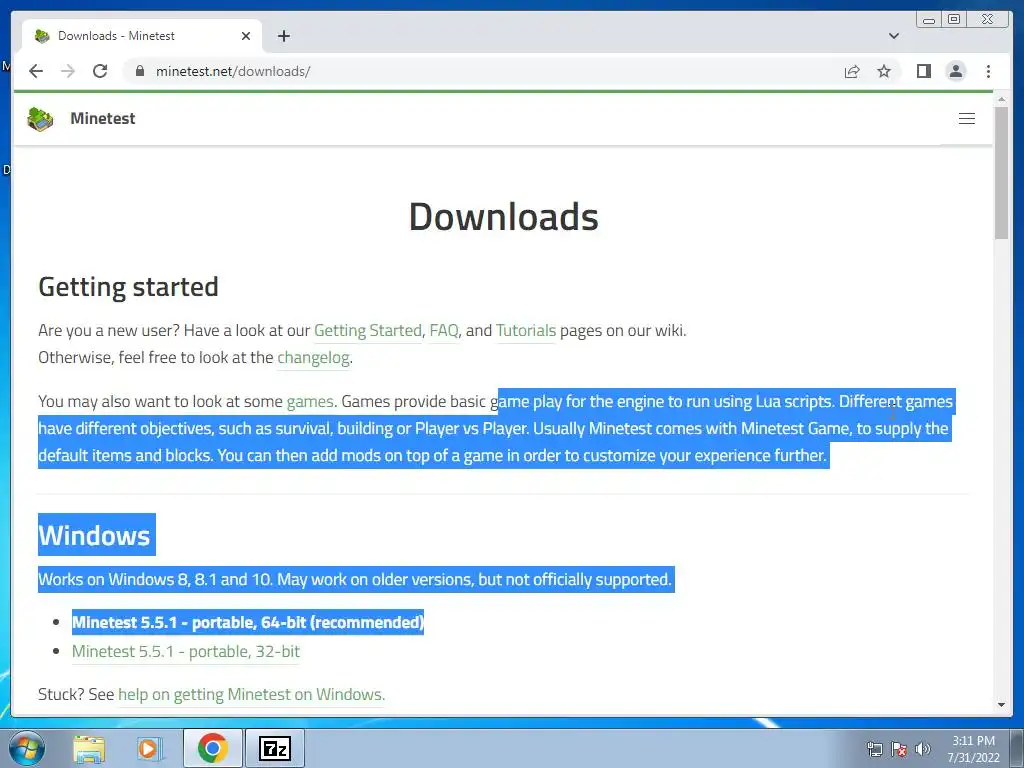This screenshot has width=1024, height=768.
Task: Click the scrollbar down arrow
Action: click(1001, 705)
